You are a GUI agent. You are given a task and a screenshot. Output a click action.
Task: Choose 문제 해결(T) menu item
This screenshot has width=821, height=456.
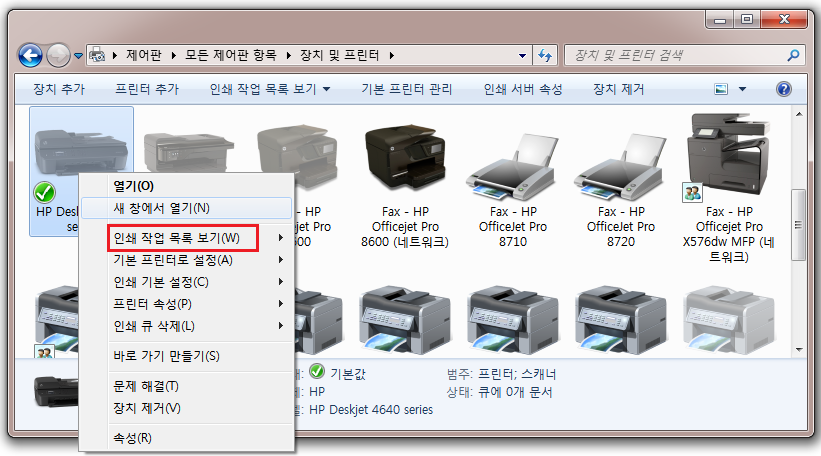(x=186, y=386)
